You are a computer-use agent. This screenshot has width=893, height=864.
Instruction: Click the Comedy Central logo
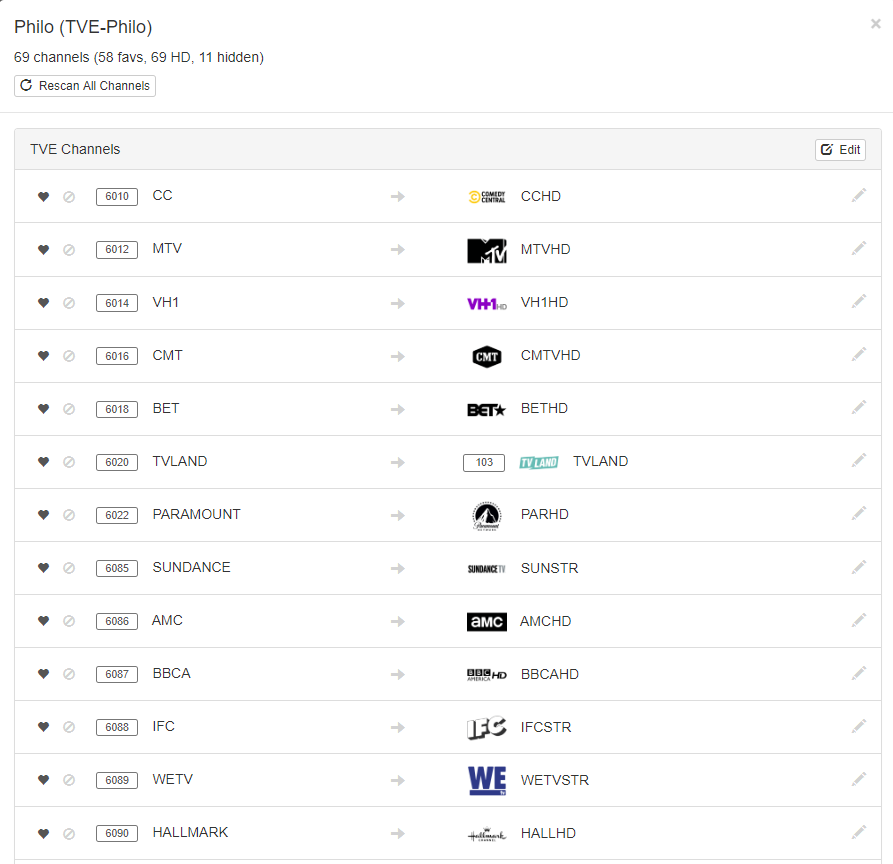point(486,197)
